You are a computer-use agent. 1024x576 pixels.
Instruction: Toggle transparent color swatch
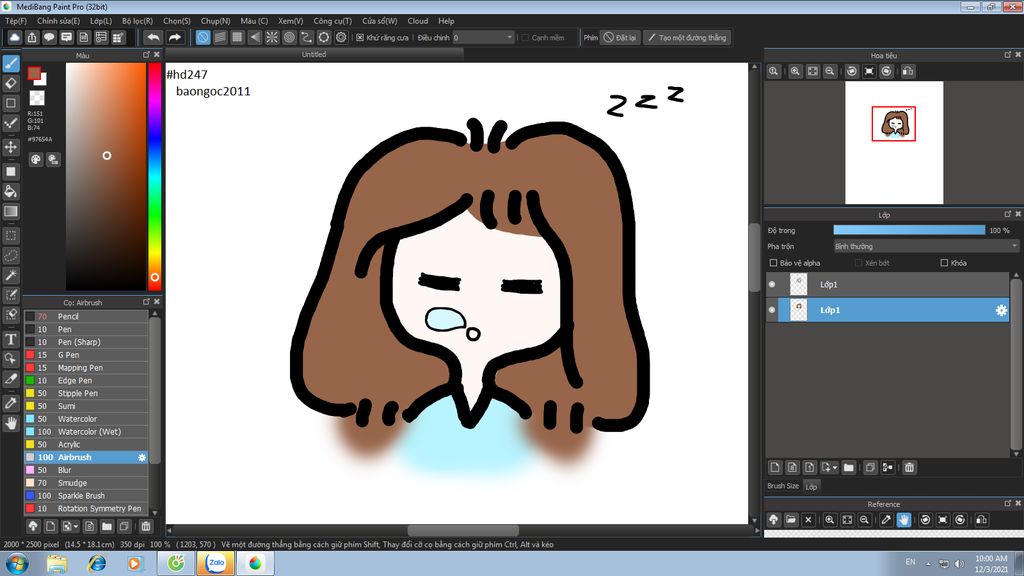click(x=37, y=98)
